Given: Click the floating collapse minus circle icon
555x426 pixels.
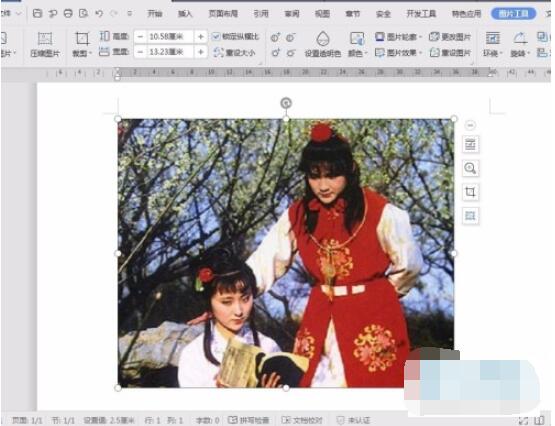Looking at the screenshot, I should pos(470,125).
